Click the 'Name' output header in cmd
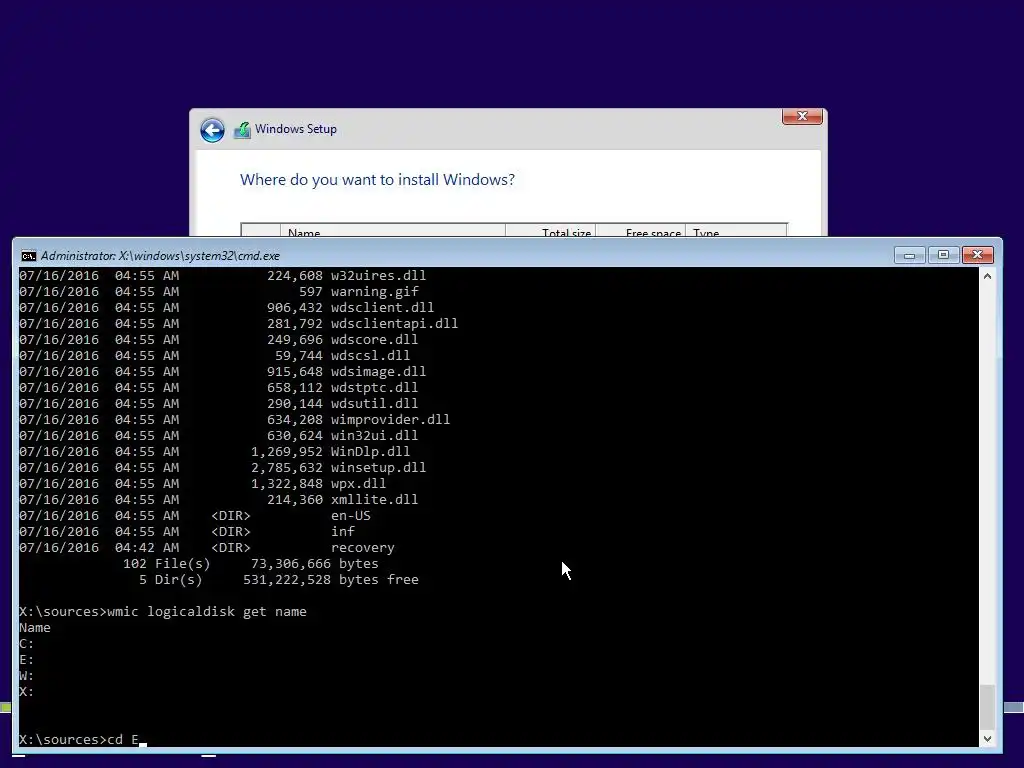This screenshot has height=768, width=1024. (35, 628)
